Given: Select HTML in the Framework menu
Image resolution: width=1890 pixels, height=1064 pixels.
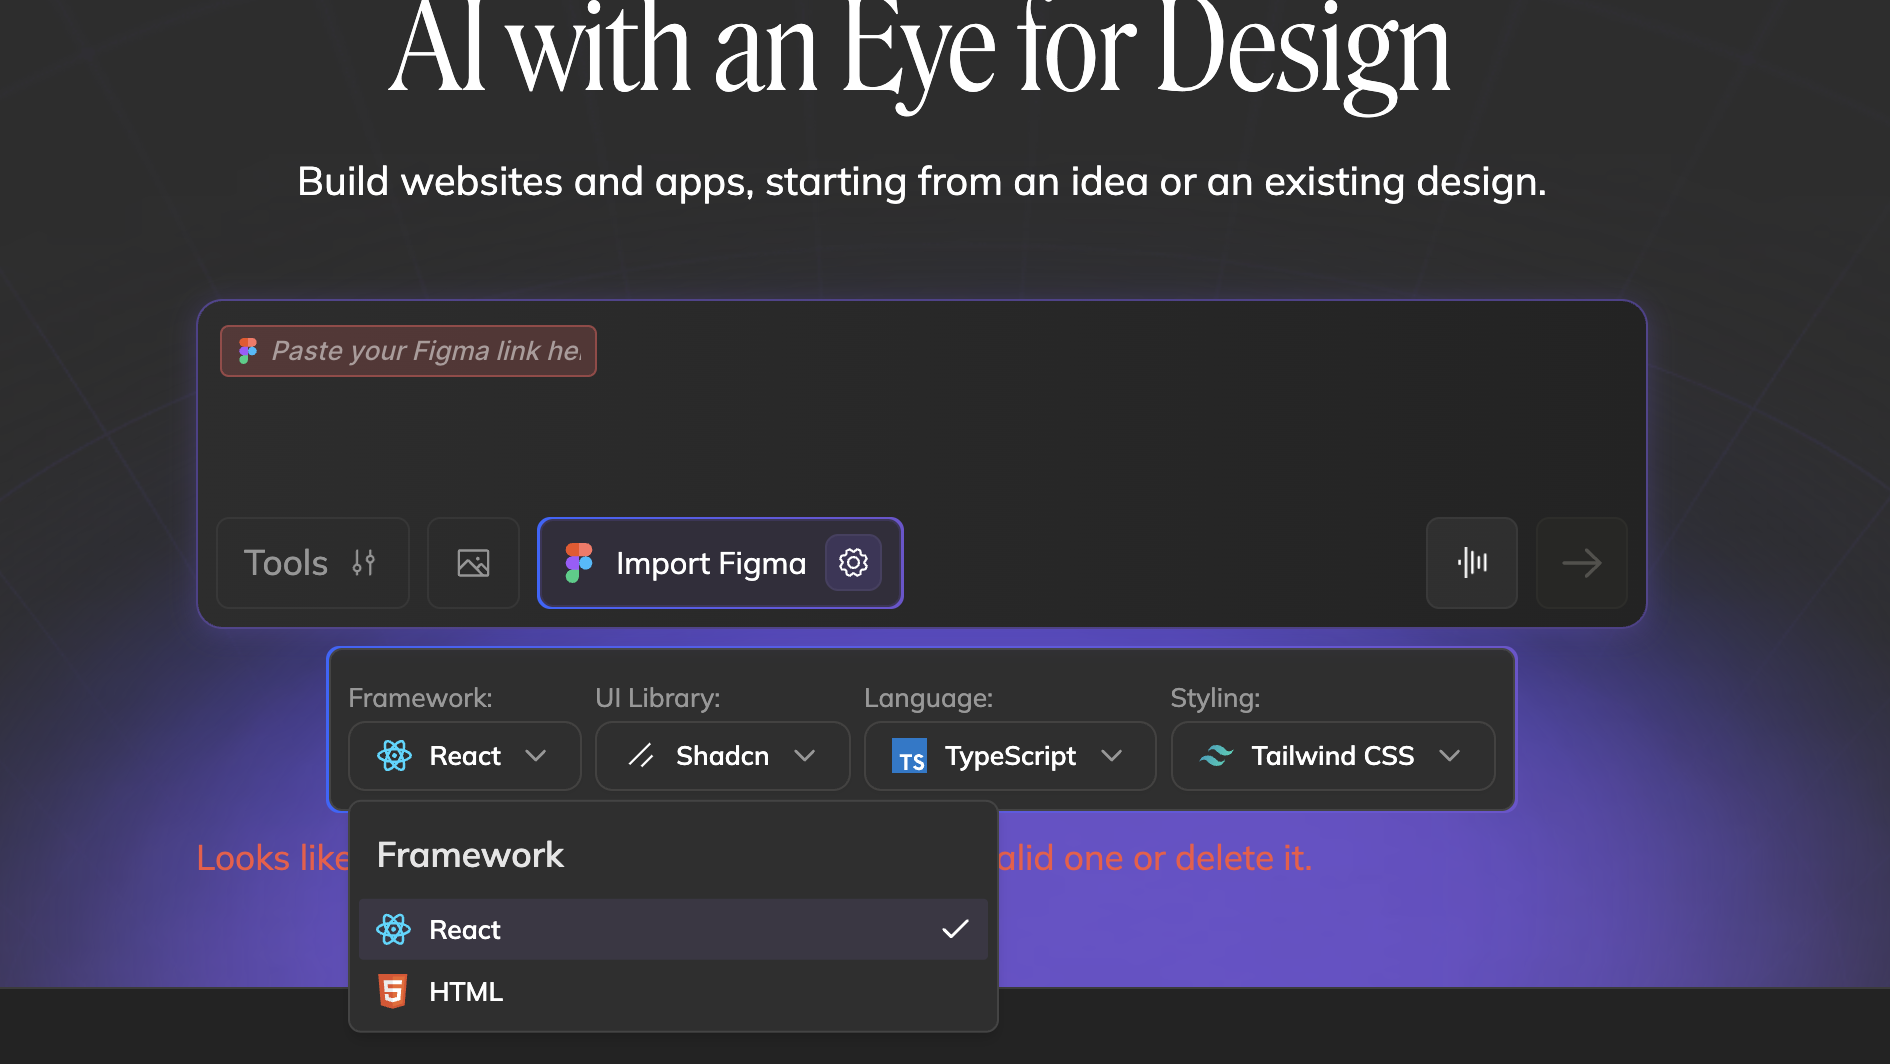Looking at the screenshot, I should click(673, 992).
